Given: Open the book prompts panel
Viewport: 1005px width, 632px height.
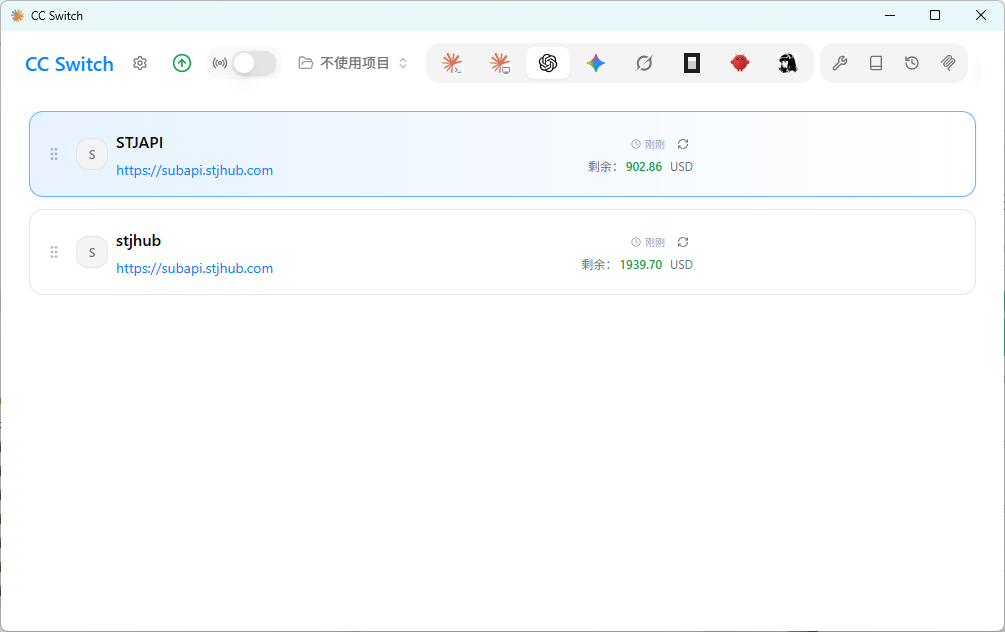Looking at the screenshot, I should pyautogui.click(x=876, y=63).
